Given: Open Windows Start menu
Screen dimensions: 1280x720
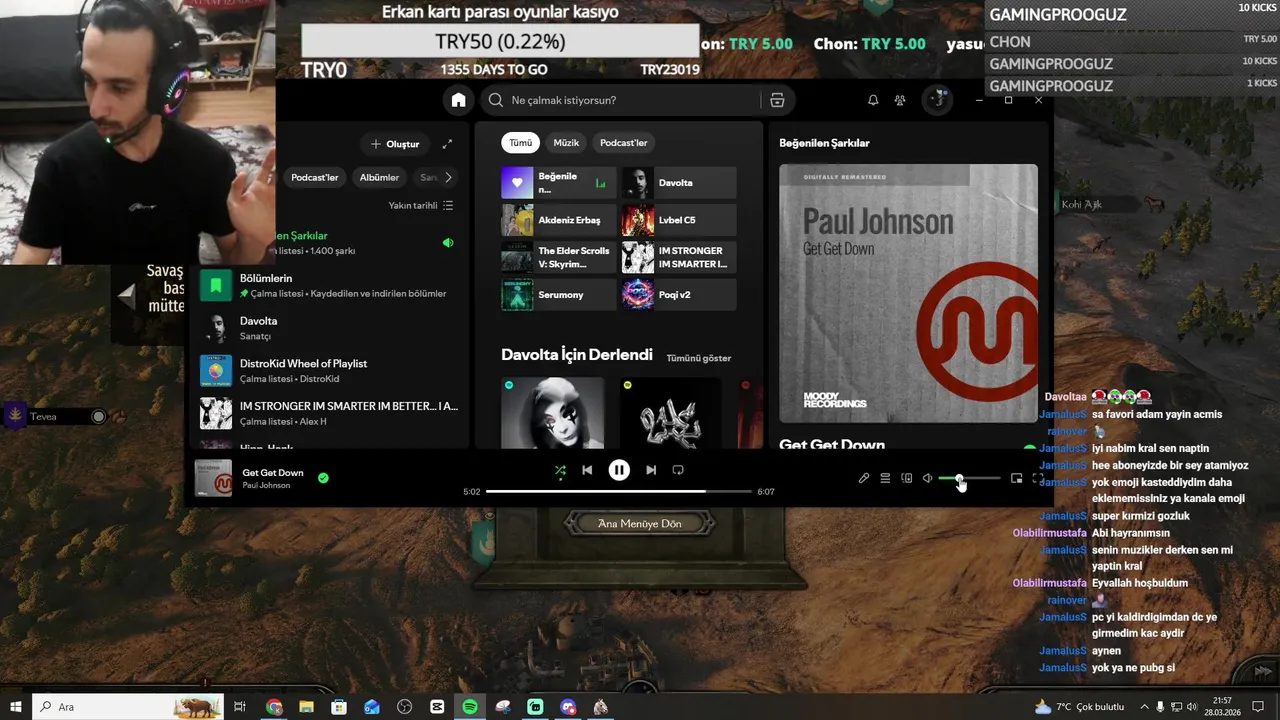Looking at the screenshot, I should point(15,707).
